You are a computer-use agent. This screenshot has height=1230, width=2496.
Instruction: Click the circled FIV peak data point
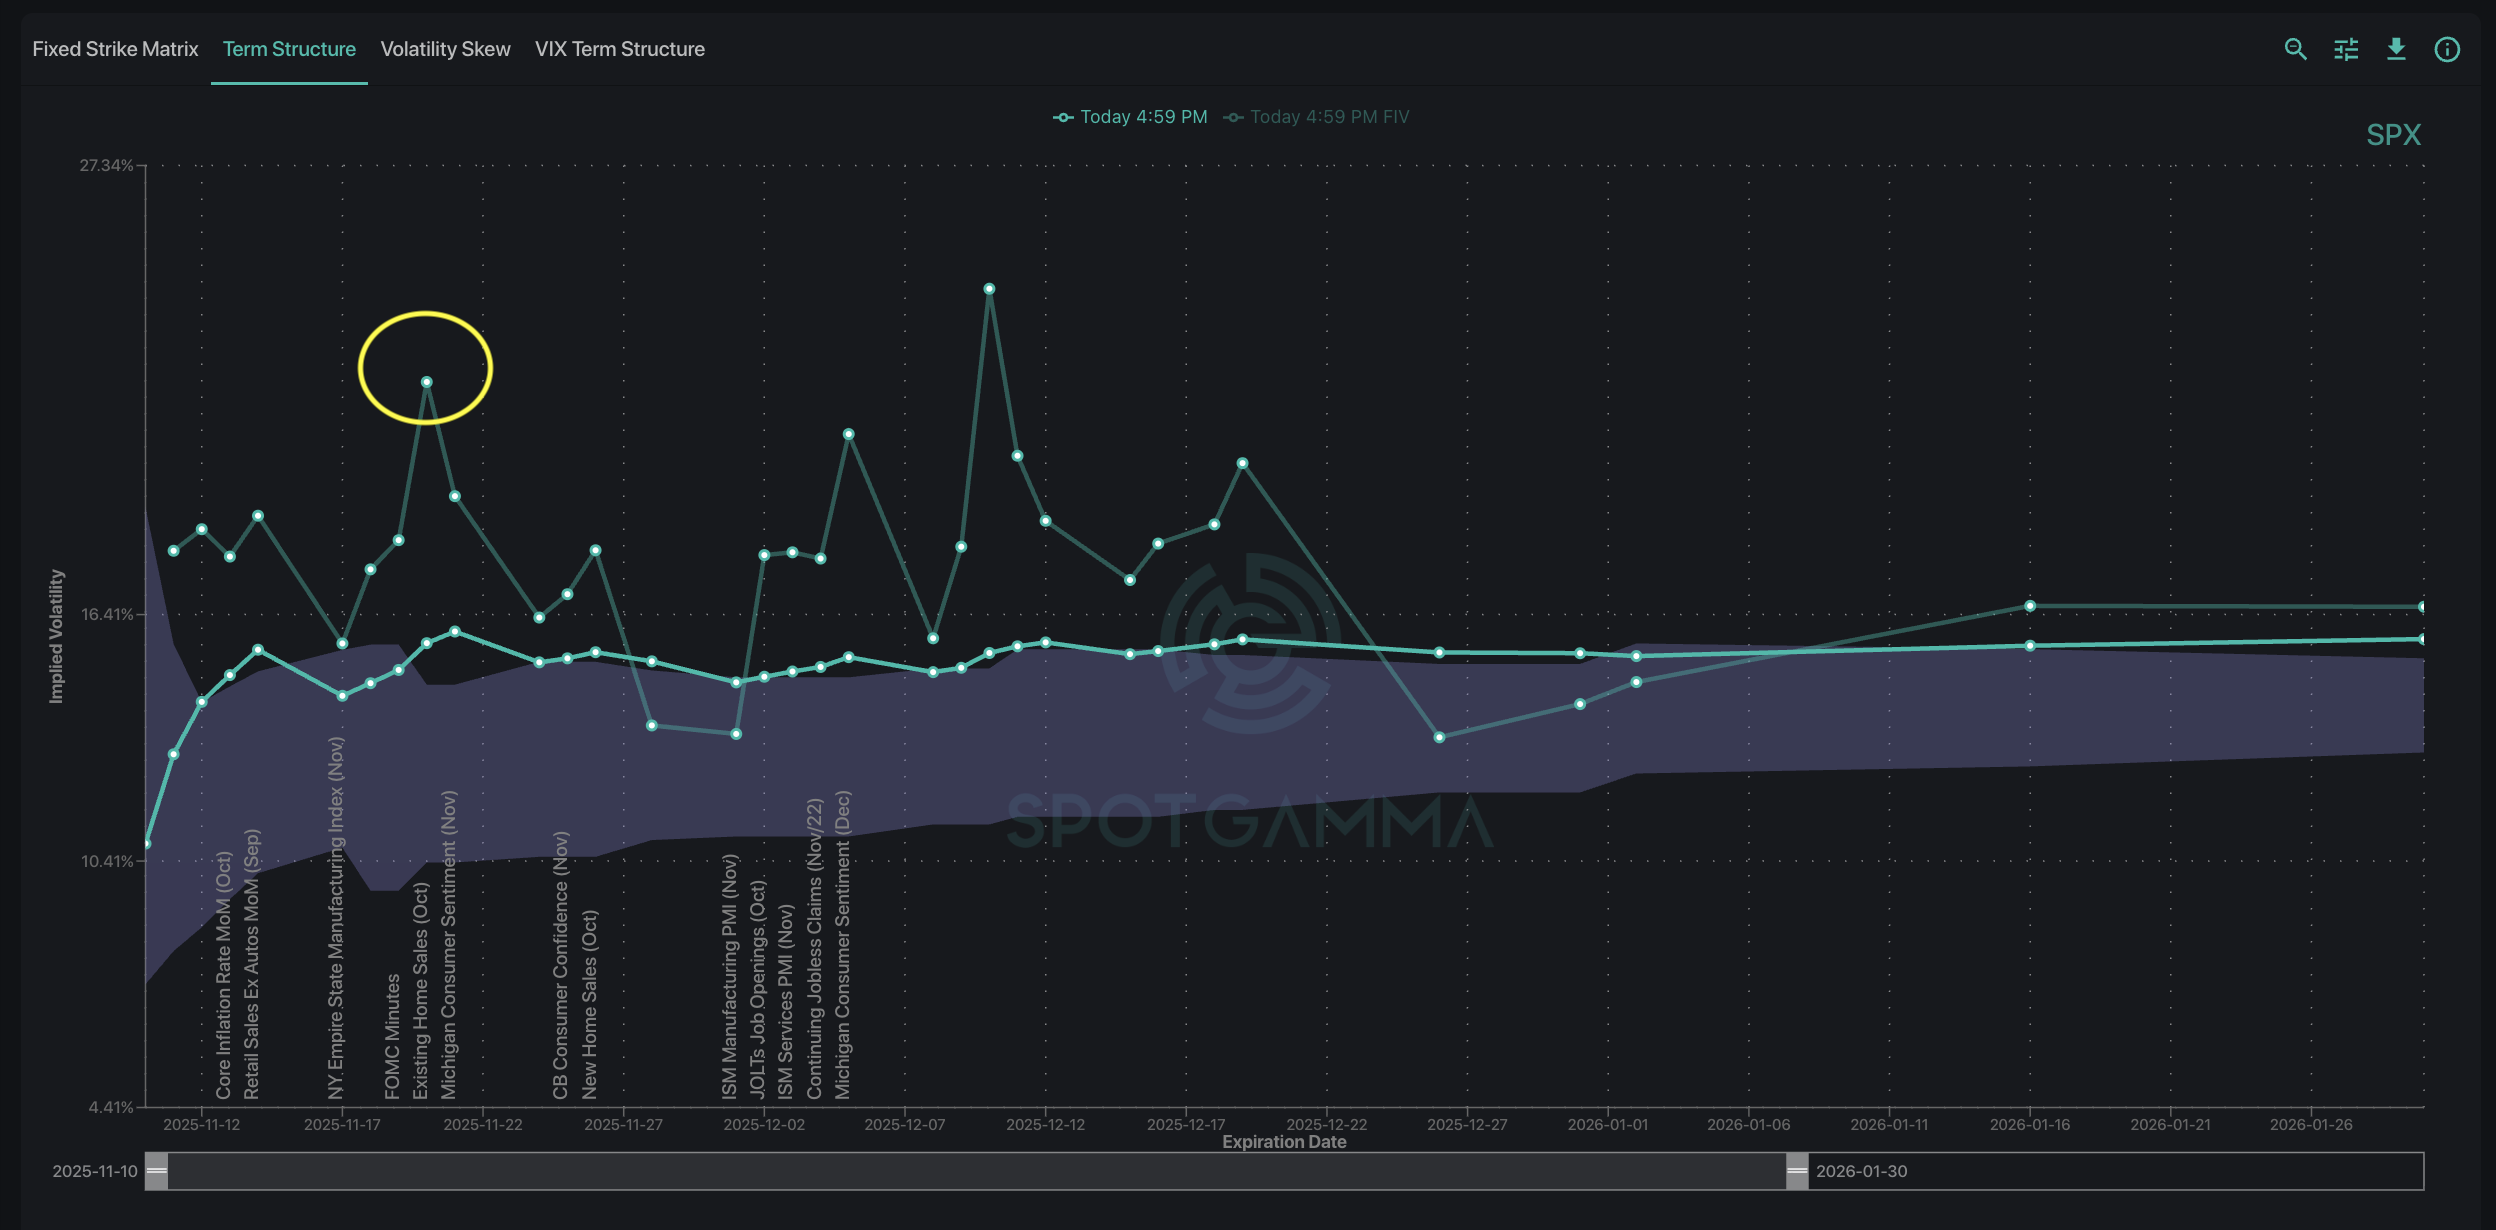tap(427, 382)
